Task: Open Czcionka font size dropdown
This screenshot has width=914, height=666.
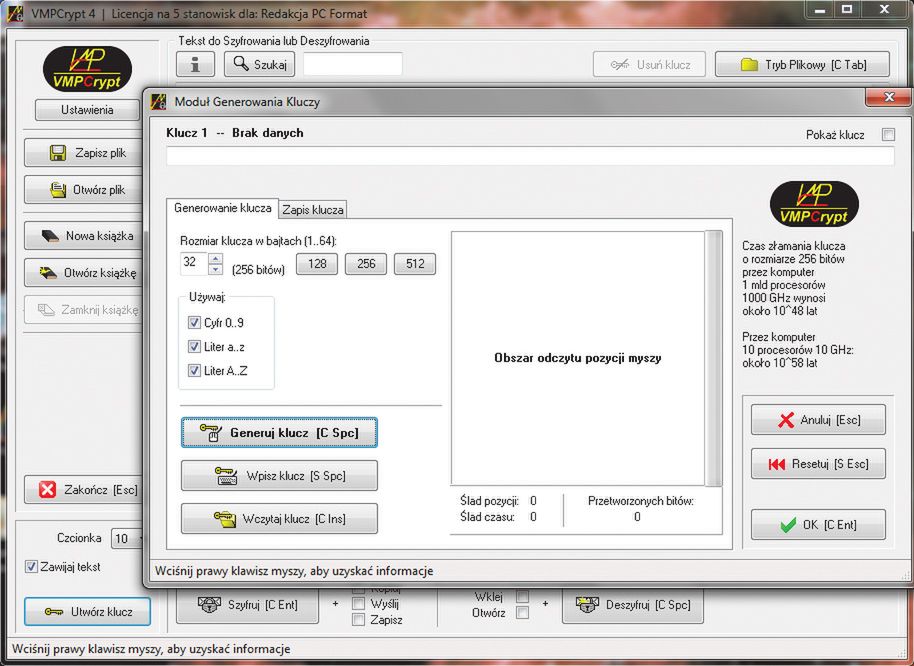Action: [x=127, y=538]
